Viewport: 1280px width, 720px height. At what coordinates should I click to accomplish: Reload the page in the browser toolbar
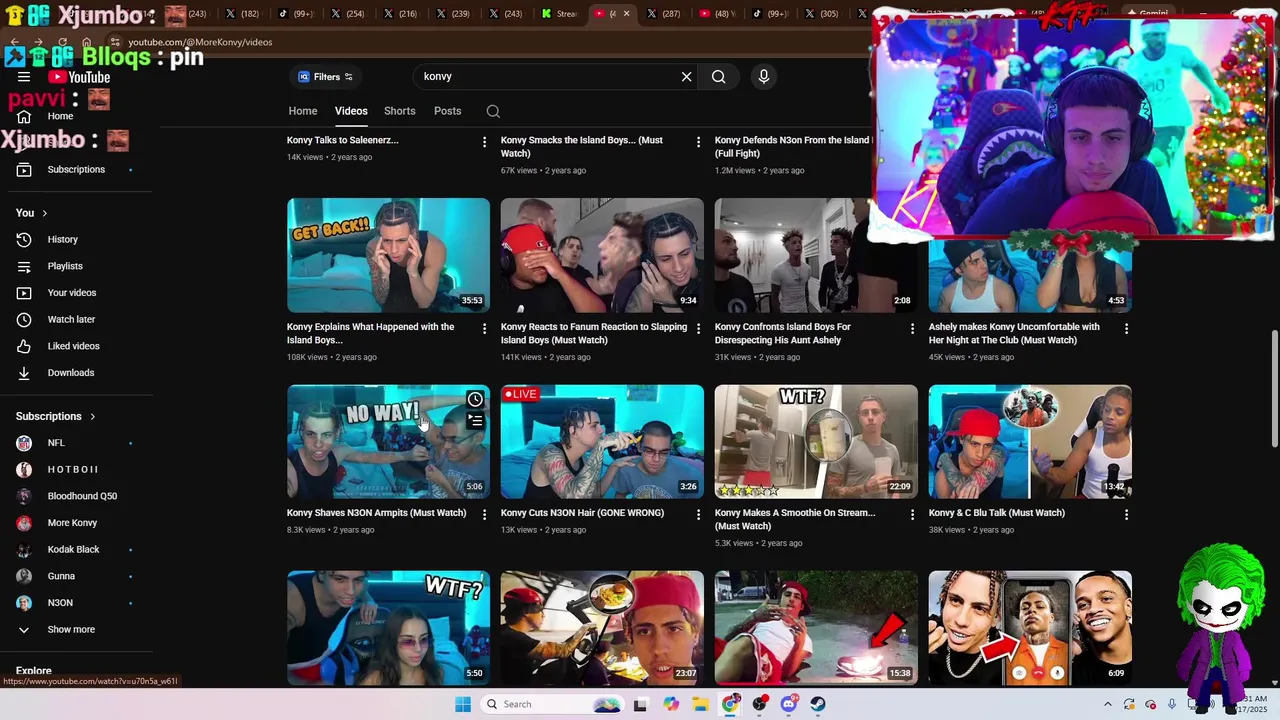point(61,42)
